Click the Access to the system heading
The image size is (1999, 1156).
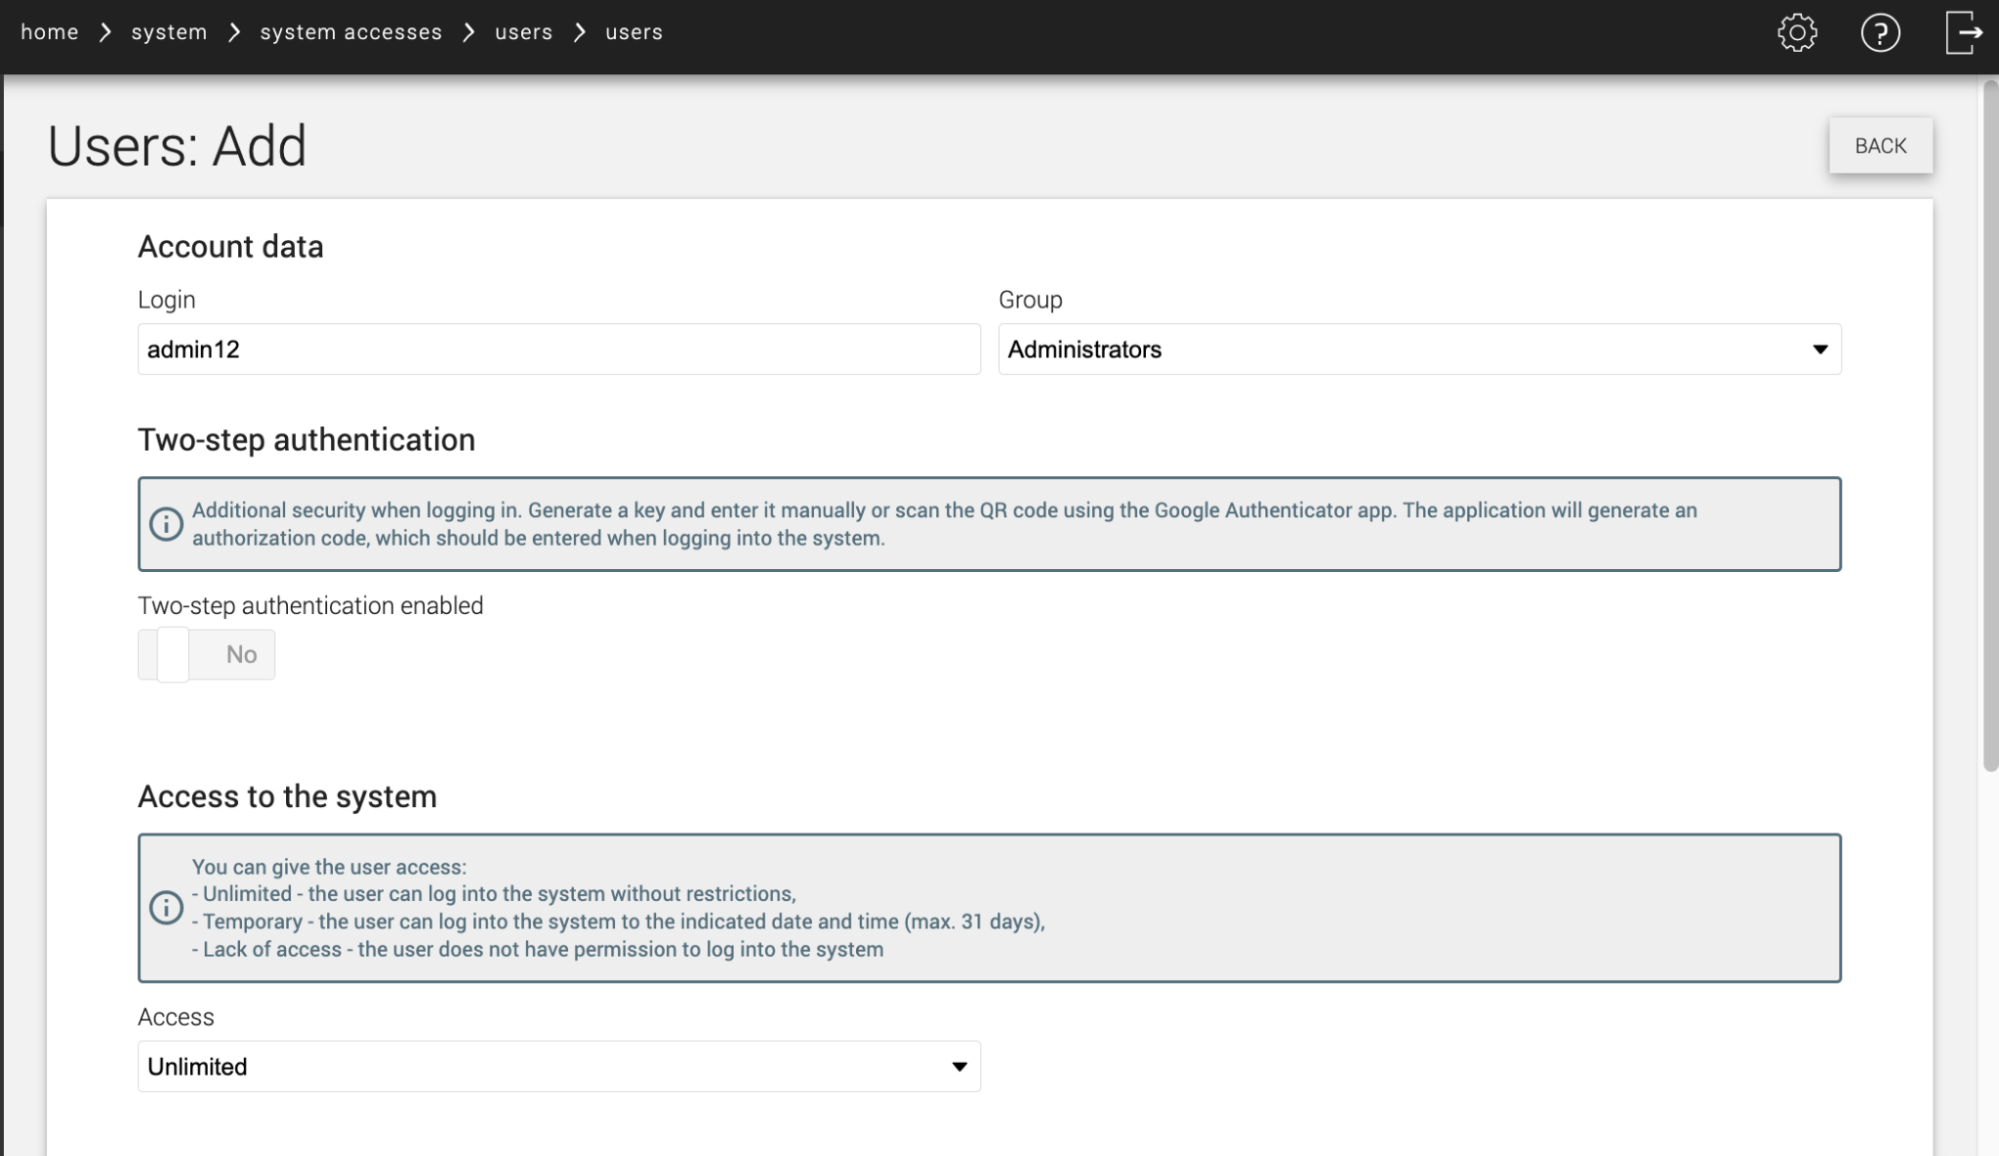coord(287,797)
